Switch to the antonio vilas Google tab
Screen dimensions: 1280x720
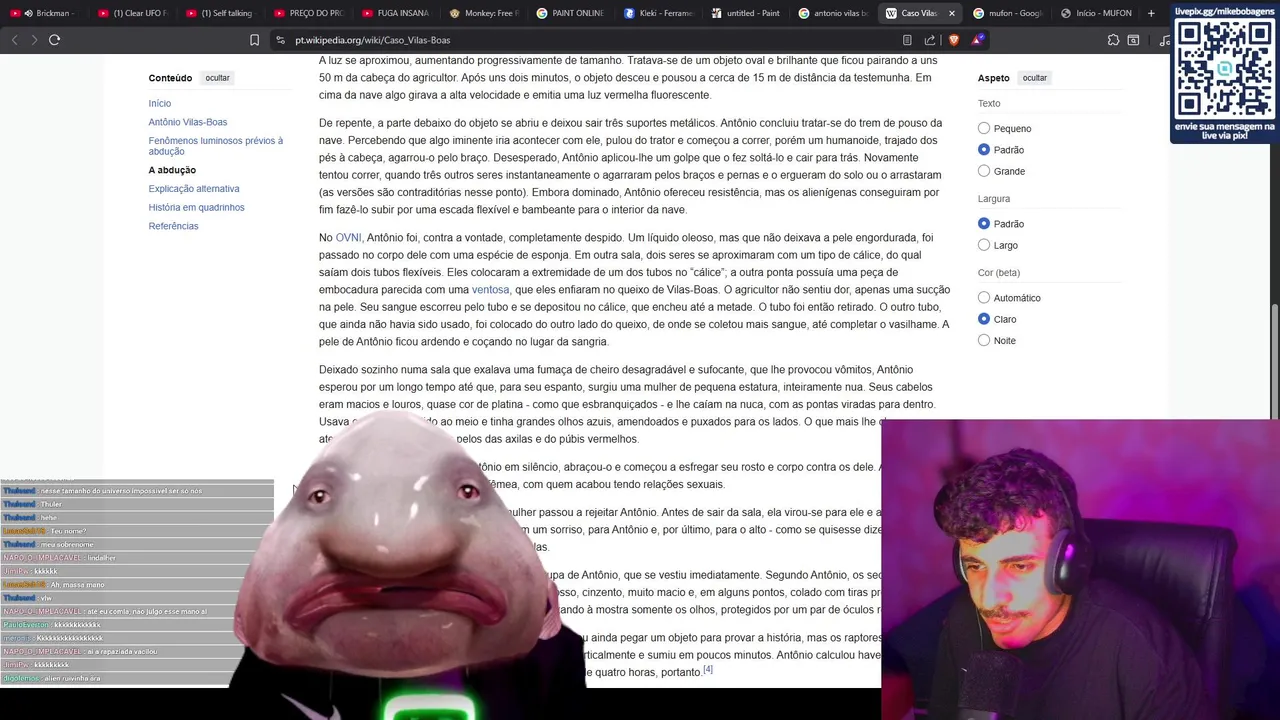point(836,13)
